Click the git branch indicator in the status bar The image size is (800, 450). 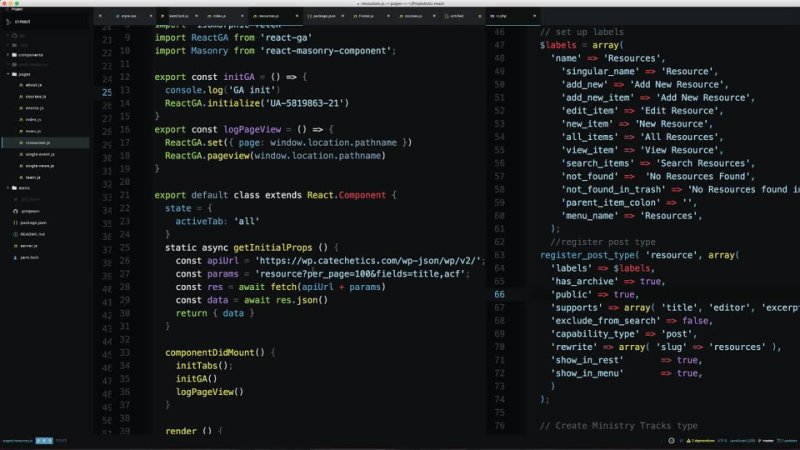point(766,441)
